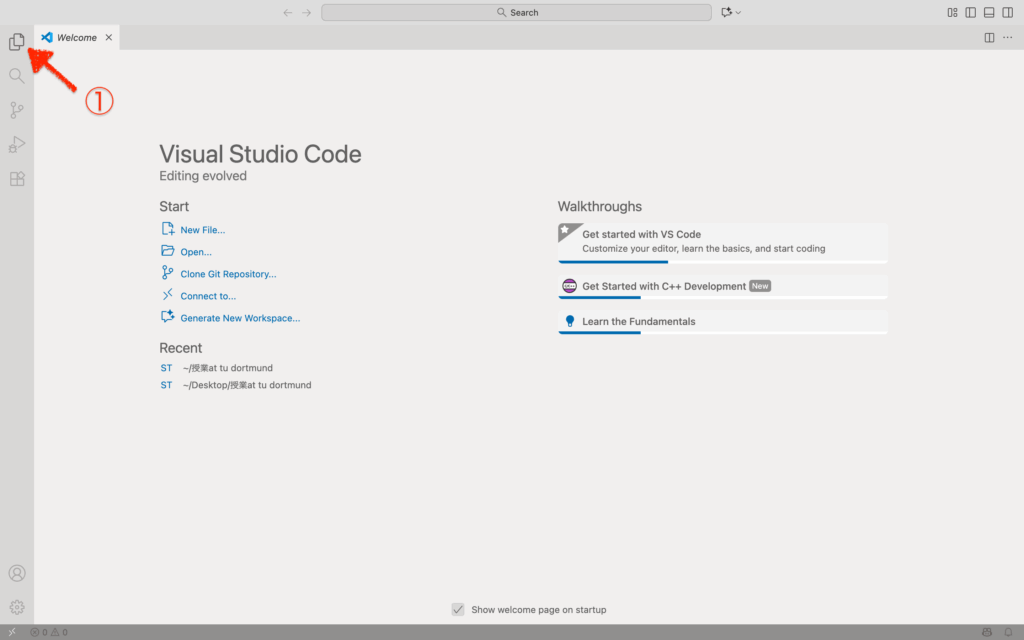Screen dimensions: 1024x640
Task: Uncheck Show welcome page on startup
Action: click(458, 610)
